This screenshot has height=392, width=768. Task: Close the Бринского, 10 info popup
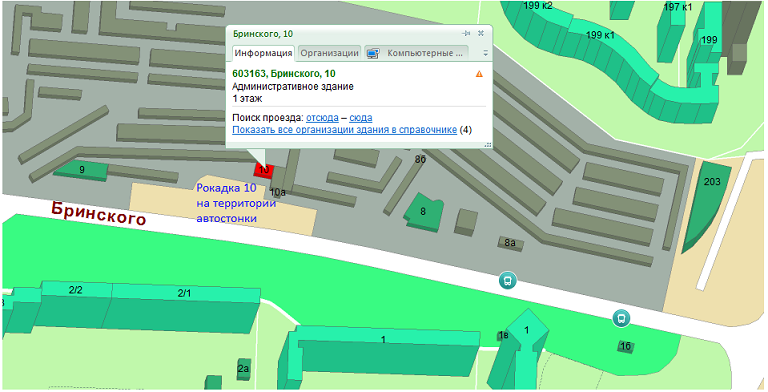pyautogui.click(x=481, y=33)
